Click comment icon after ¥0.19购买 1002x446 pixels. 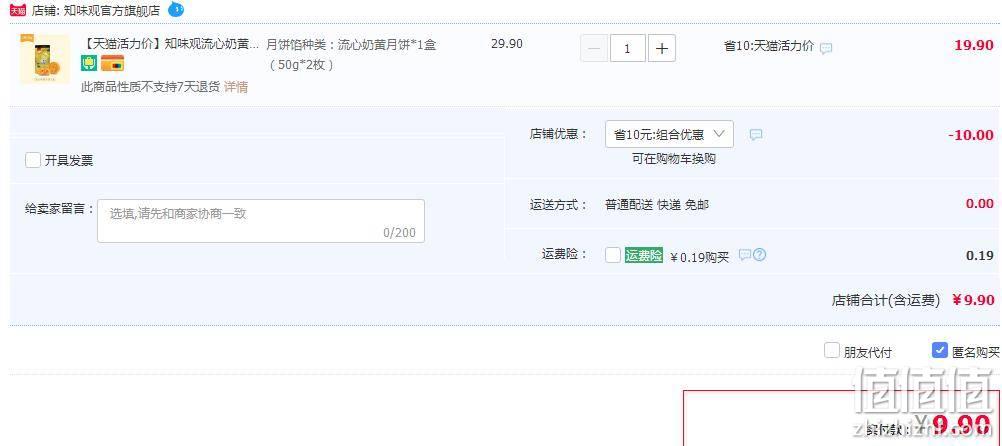(744, 255)
